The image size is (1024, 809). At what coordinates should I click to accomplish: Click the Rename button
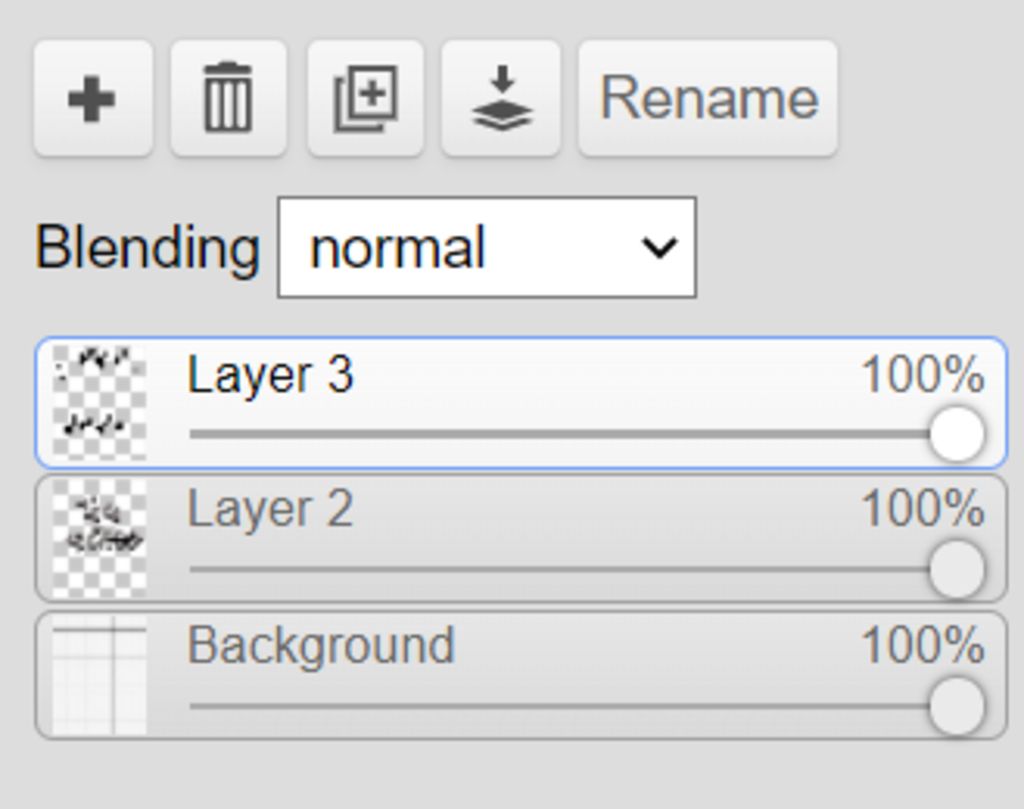(x=708, y=99)
